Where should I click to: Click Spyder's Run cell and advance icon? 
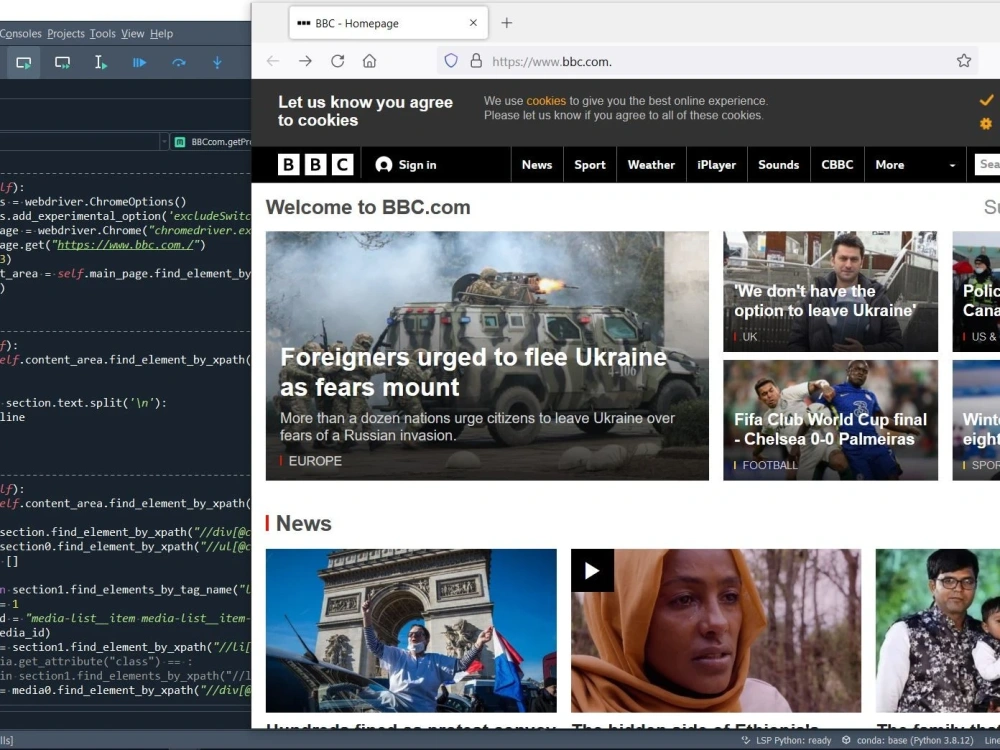62,62
